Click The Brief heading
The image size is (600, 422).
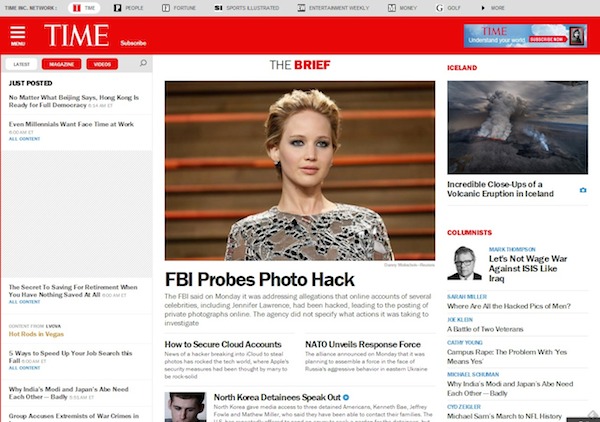(x=300, y=65)
